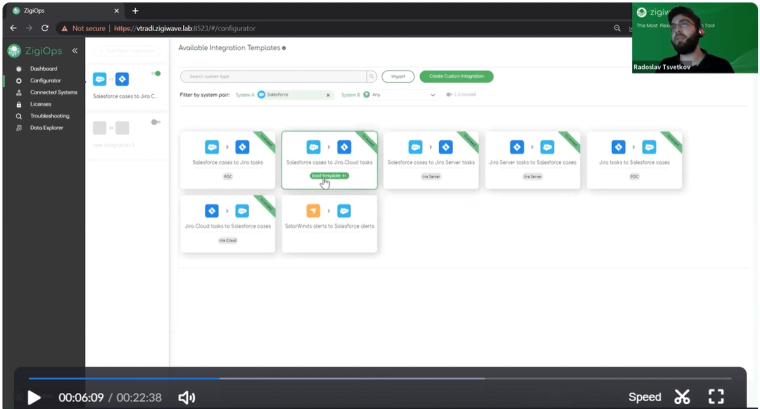
Task: Mute the video via the speaker icon
Action: pyautogui.click(x=187, y=398)
